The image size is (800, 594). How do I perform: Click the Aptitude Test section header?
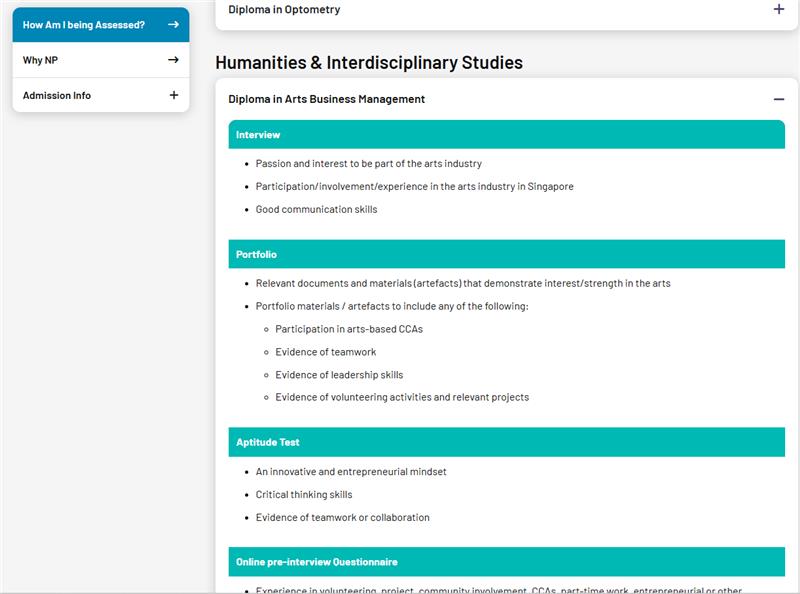(x=506, y=442)
